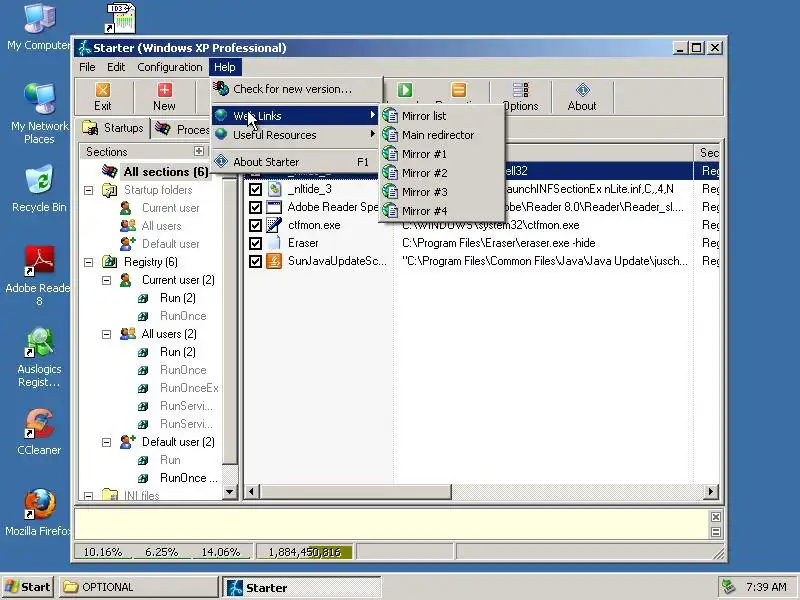Screen dimensions: 800x600
Task: Select All users under Startup folders
Action: click(x=161, y=226)
